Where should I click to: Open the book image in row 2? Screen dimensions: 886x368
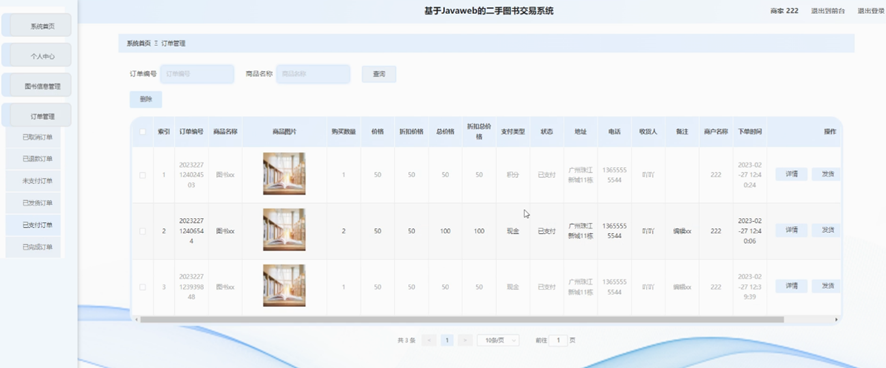coord(284,230)
